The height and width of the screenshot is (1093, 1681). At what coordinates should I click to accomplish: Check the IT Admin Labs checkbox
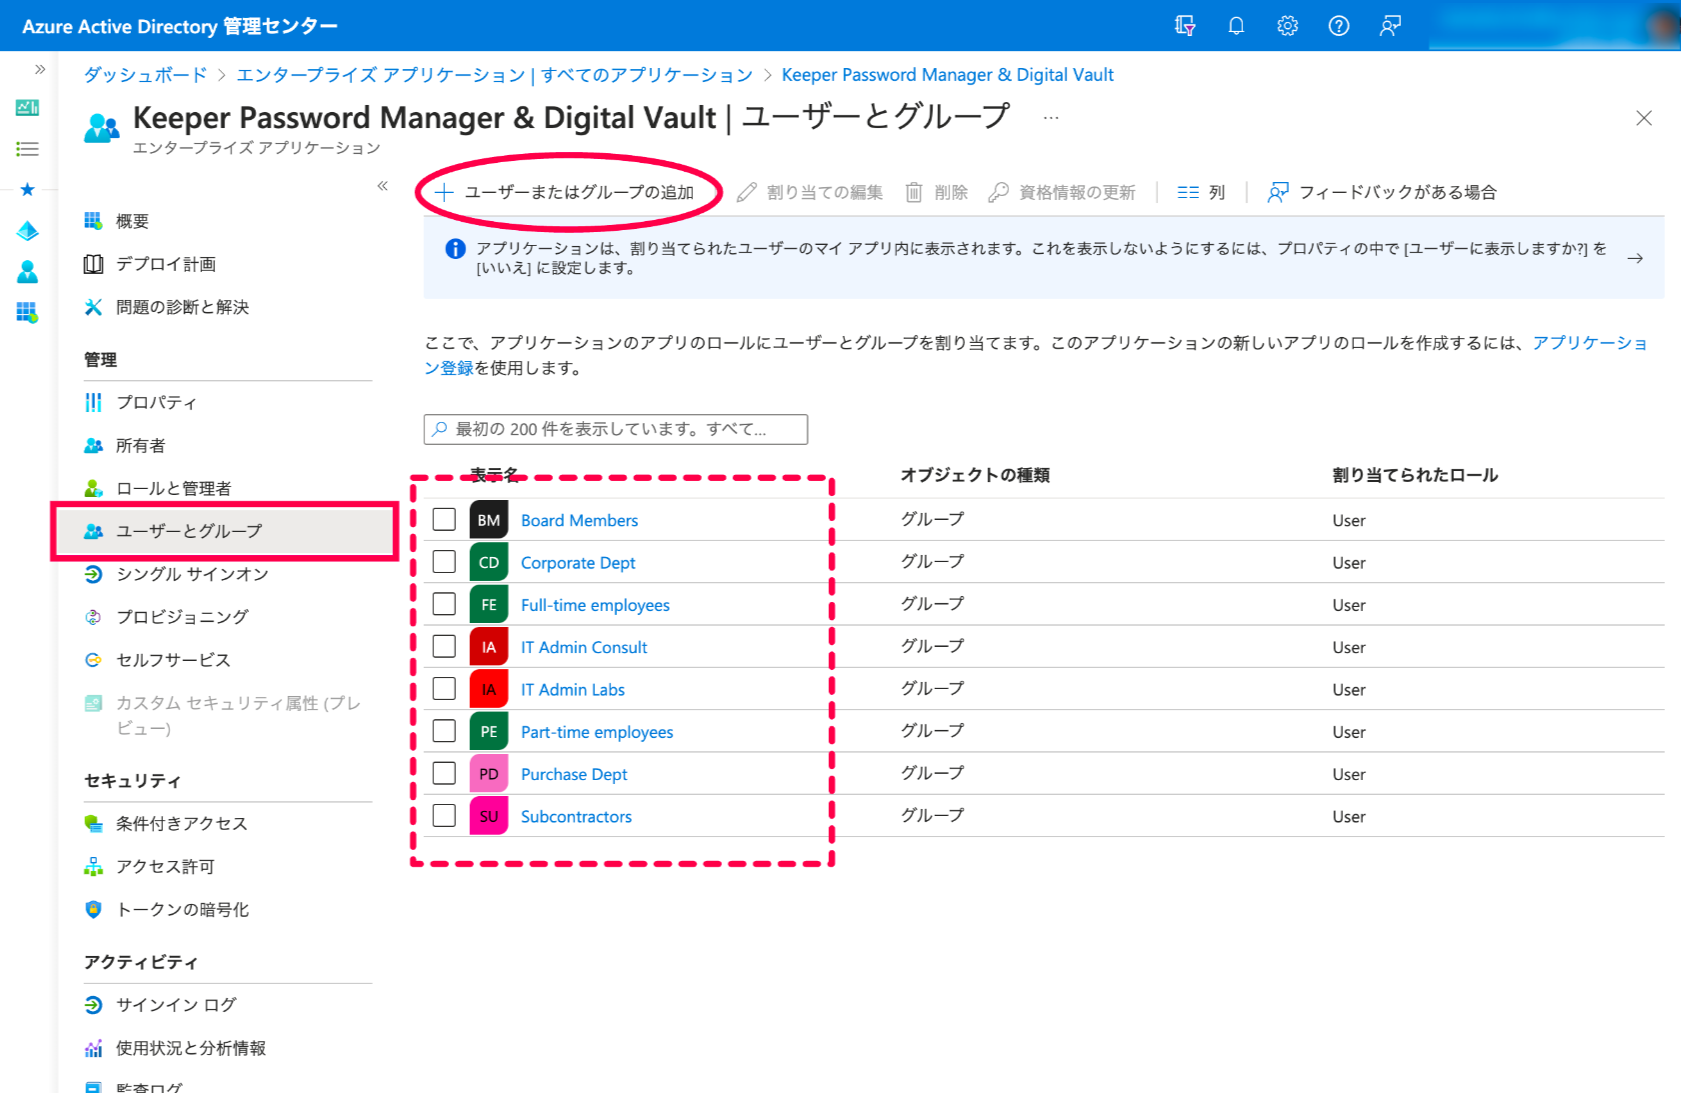(444, 689)
